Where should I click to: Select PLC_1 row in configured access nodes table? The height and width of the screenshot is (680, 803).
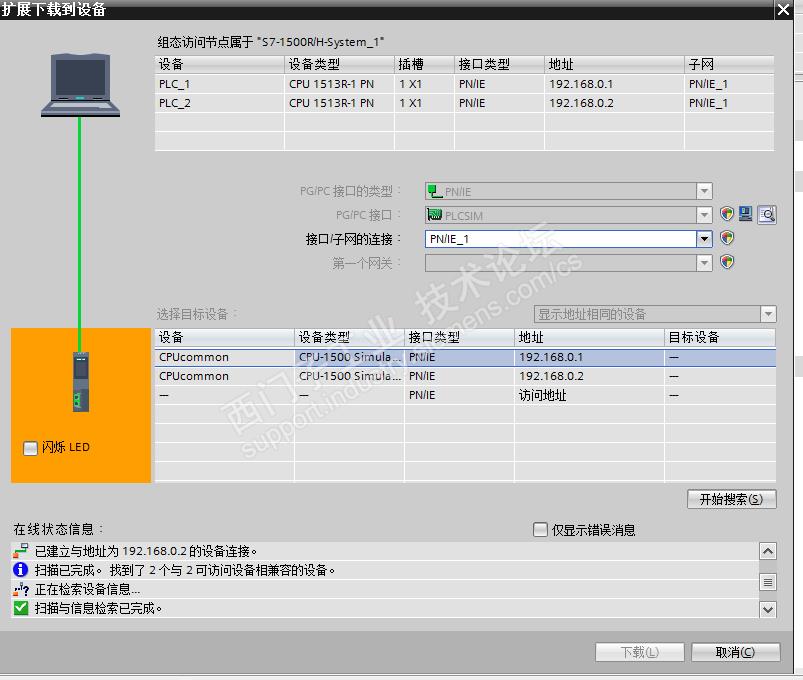coord(464,84)
